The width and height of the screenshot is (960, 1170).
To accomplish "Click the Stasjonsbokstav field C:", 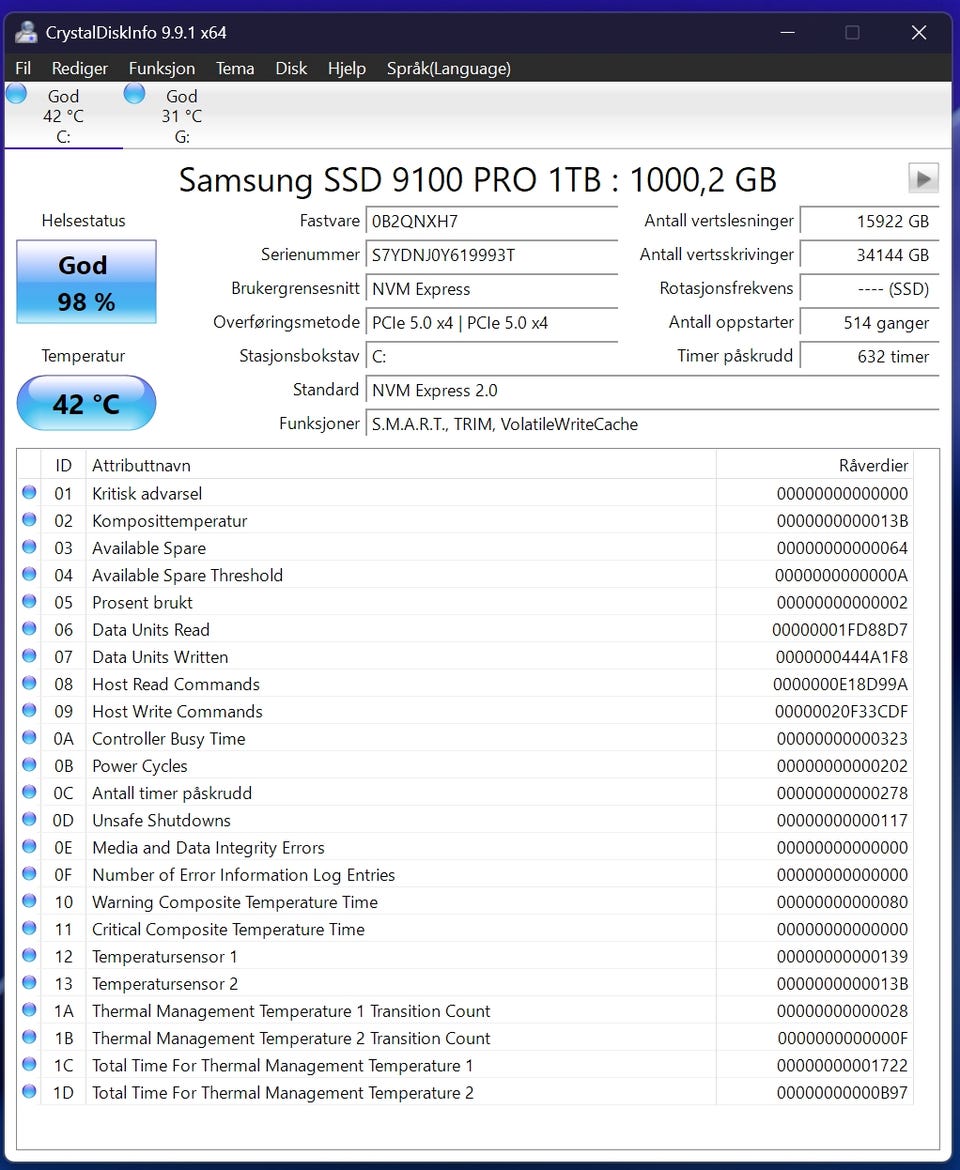I will pos(492,356).
